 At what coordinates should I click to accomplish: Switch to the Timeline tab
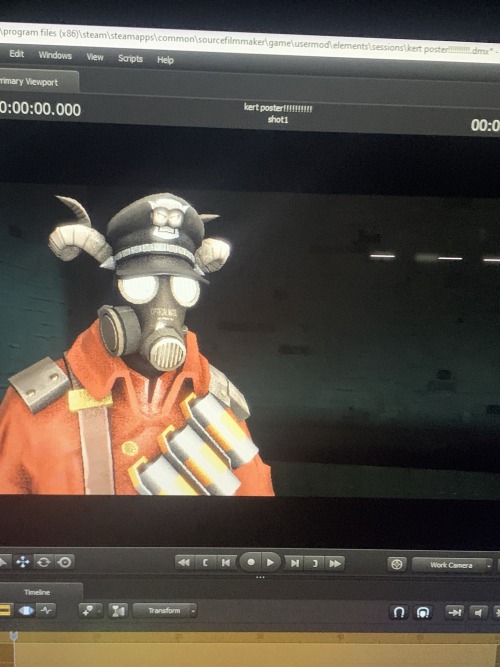coord(37,592)
